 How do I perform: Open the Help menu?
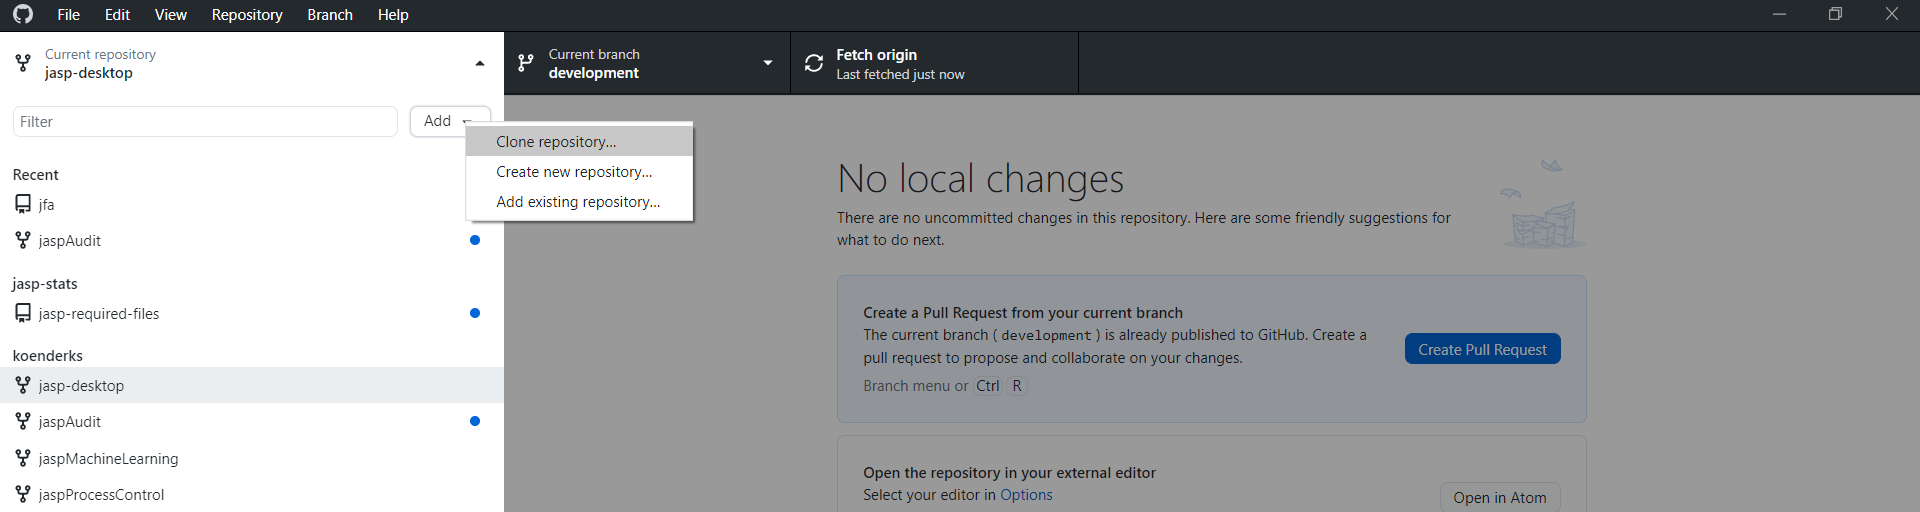(393, 15)
